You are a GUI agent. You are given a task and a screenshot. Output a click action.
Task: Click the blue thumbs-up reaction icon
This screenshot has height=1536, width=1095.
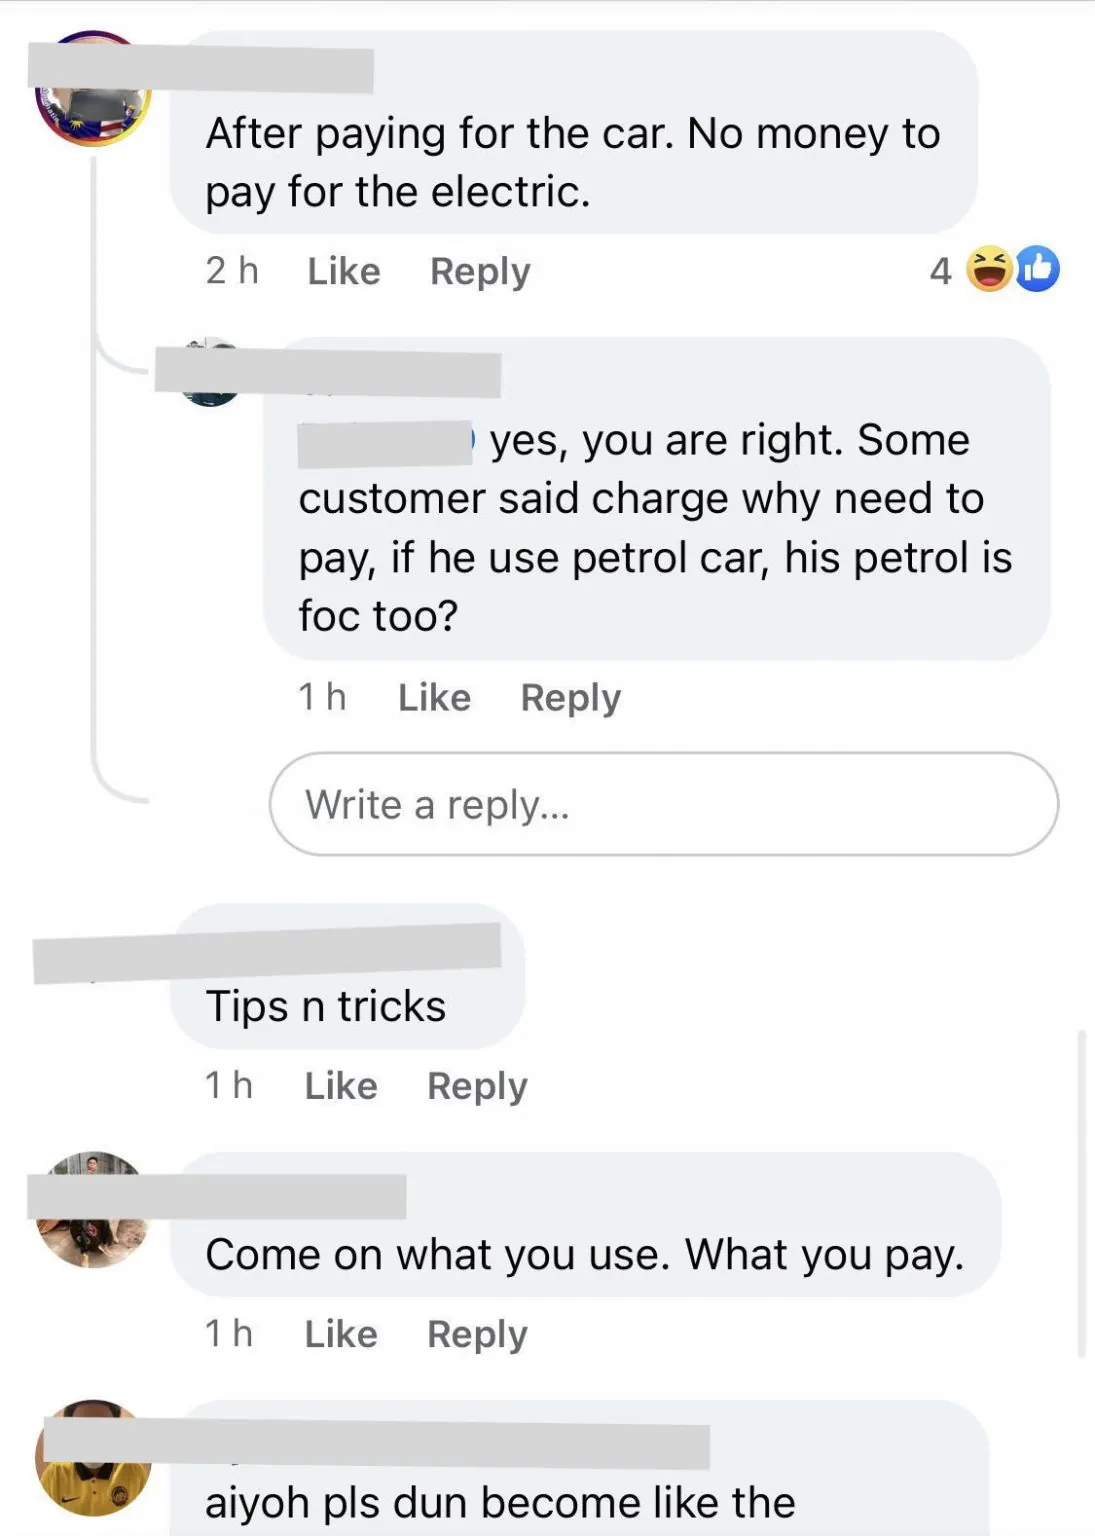tap(1038, 269)
